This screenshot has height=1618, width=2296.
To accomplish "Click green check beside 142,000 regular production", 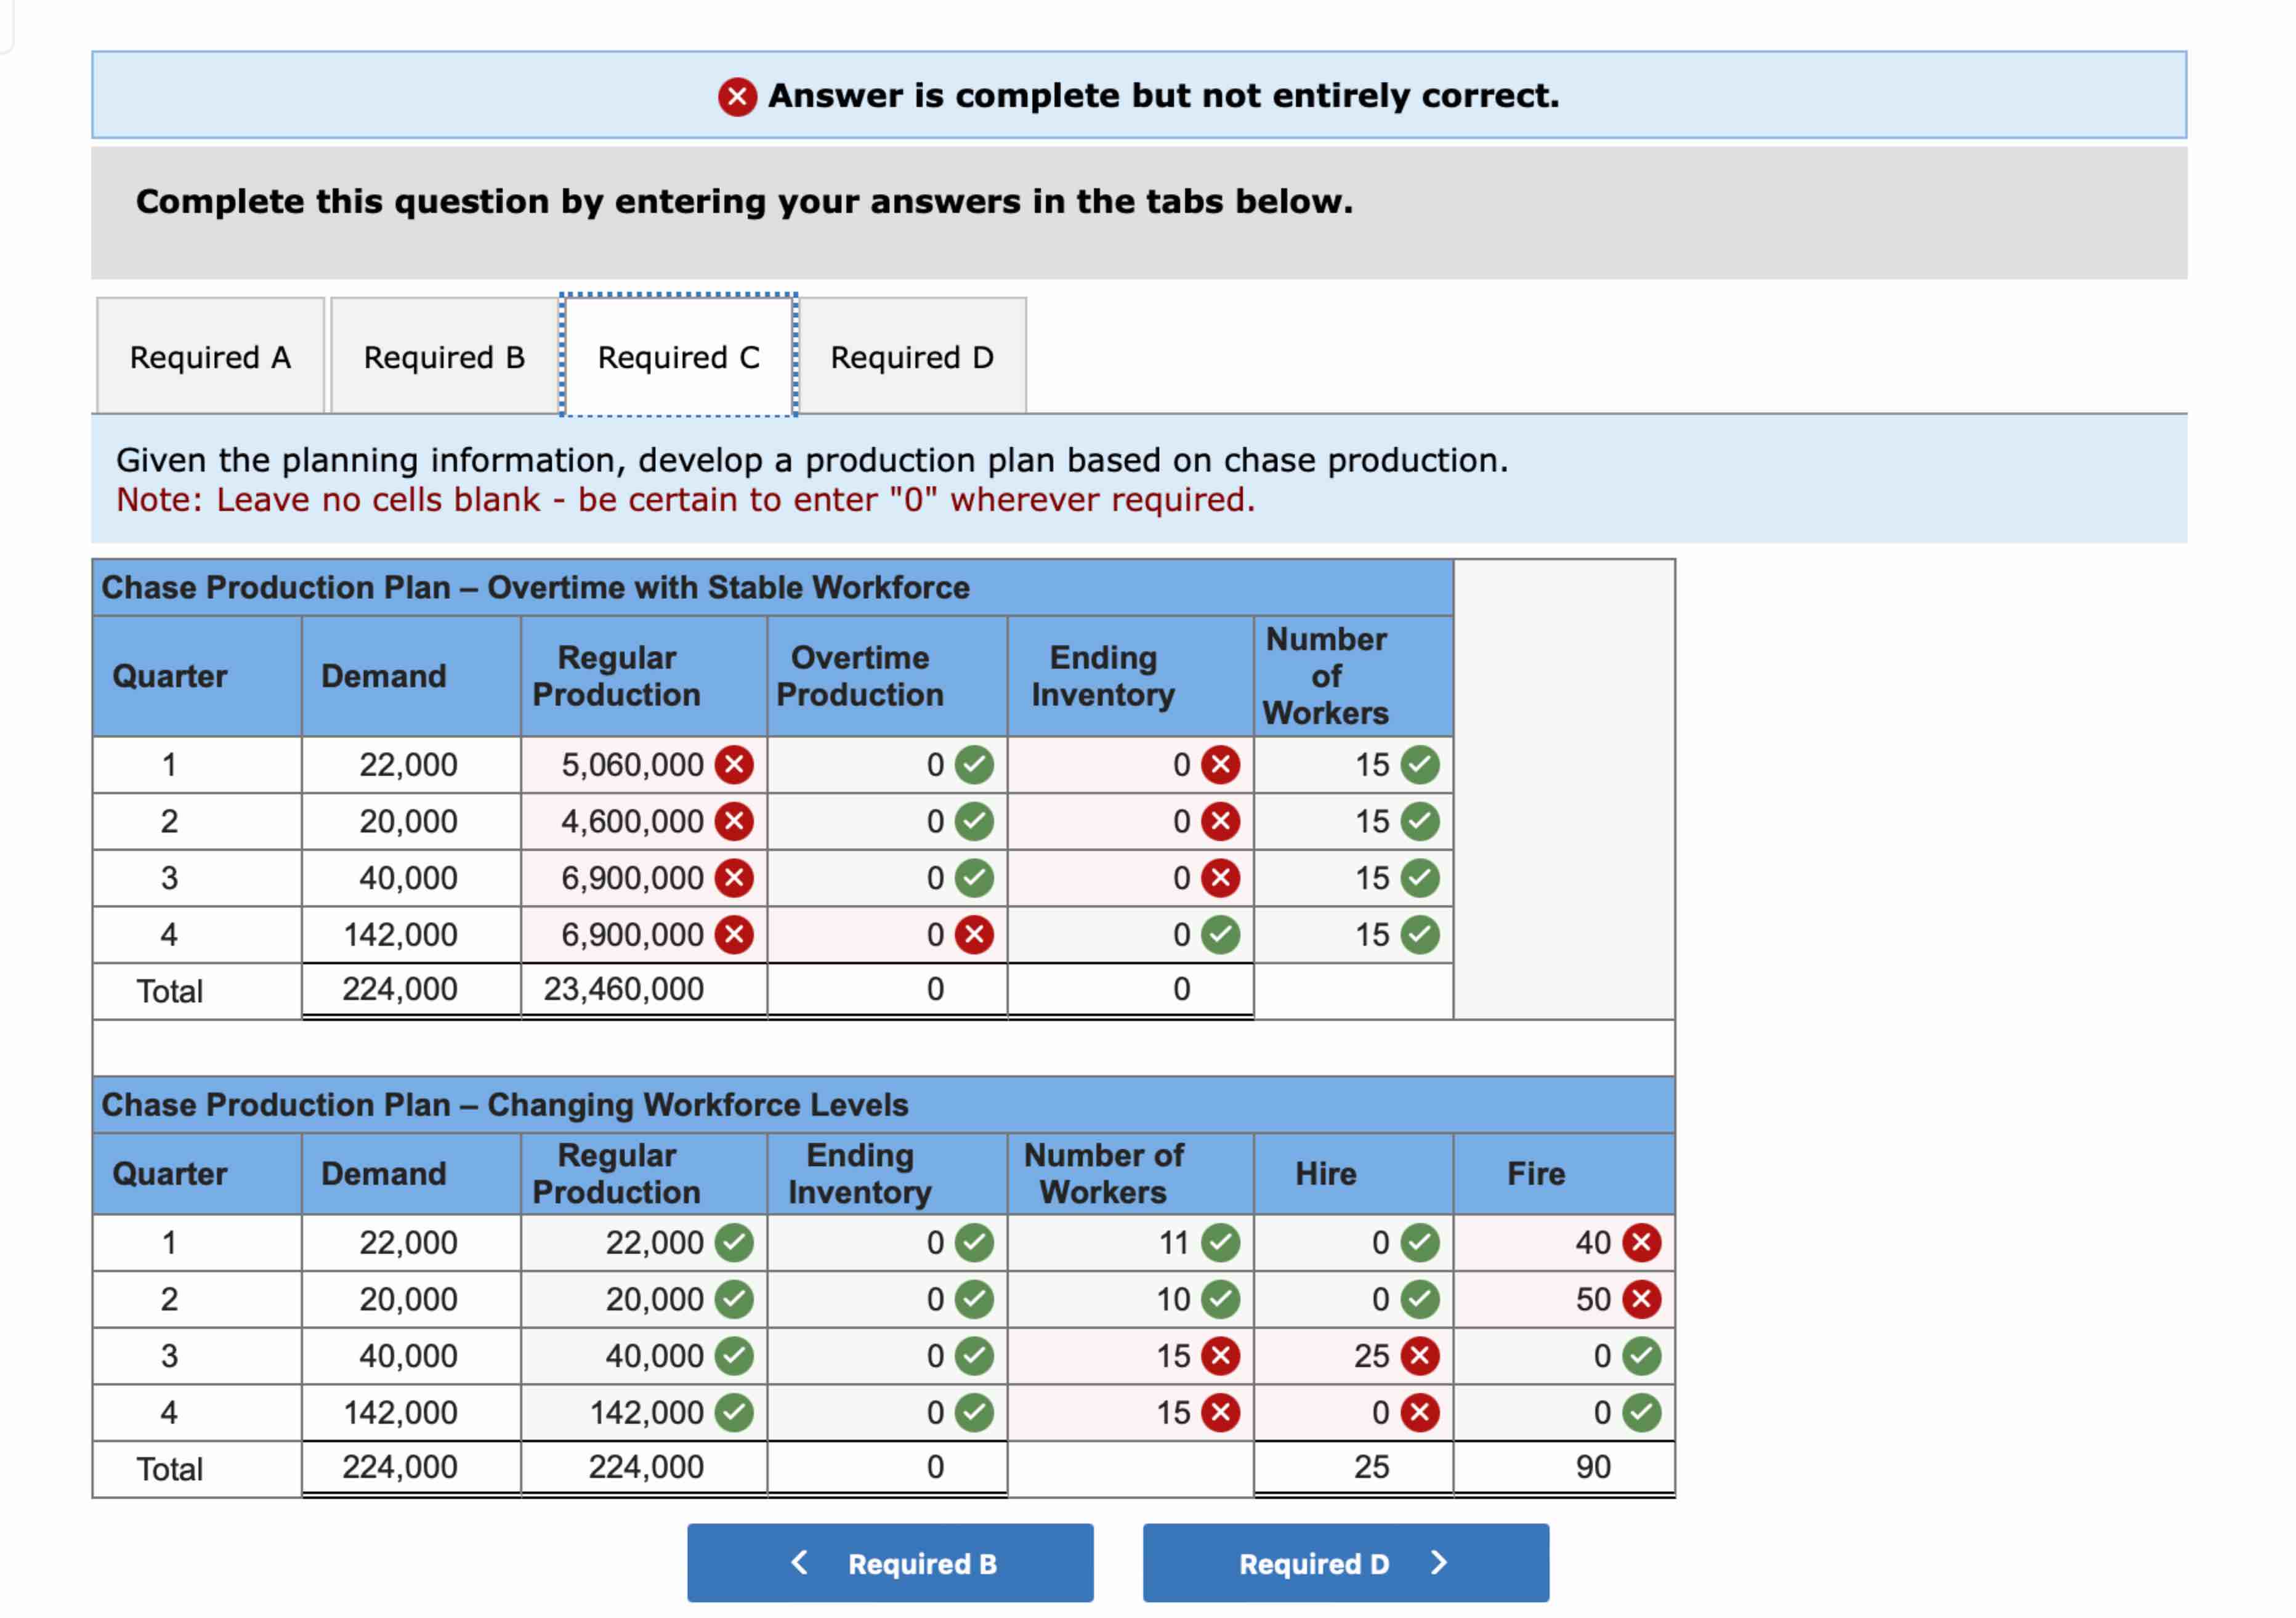I will 734,1413.
